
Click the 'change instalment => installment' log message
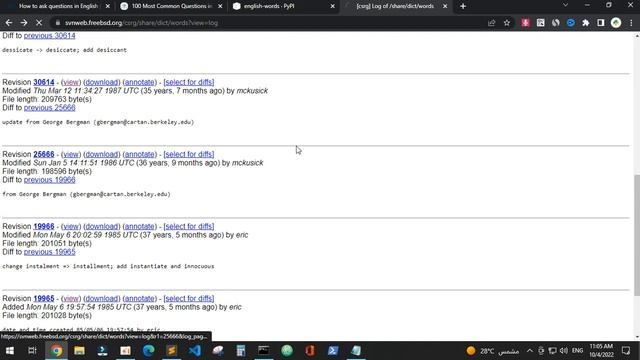coord(108,266)
